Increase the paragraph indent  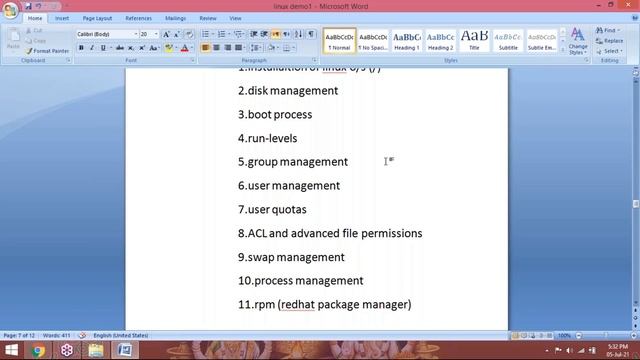pos(264,34)
